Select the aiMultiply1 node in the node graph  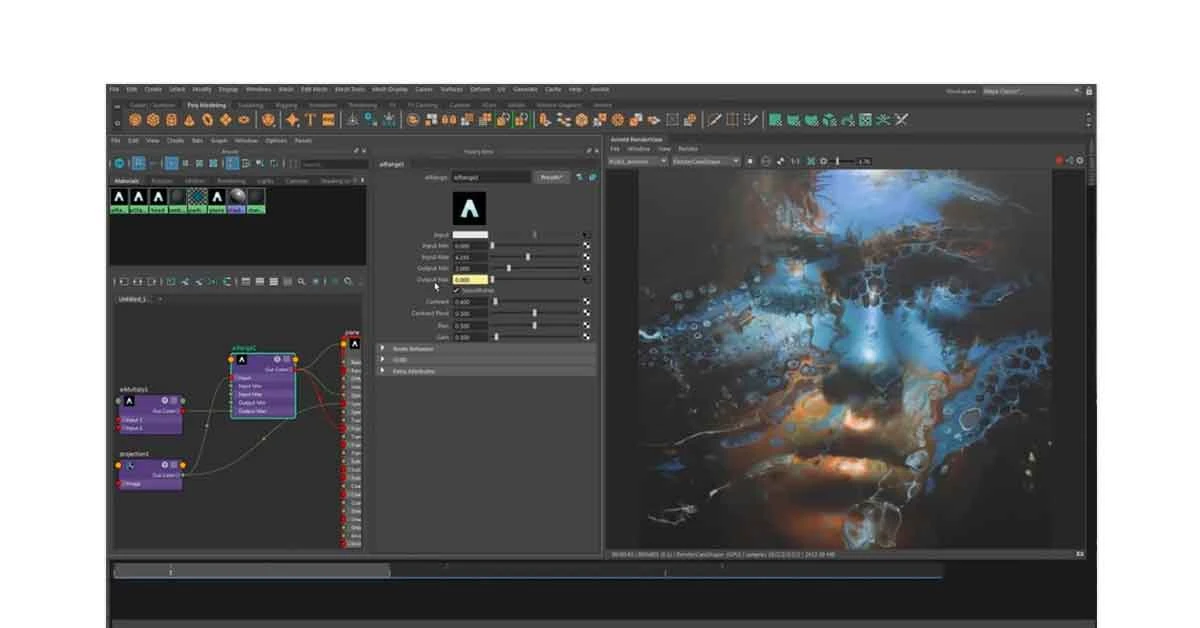150,410
